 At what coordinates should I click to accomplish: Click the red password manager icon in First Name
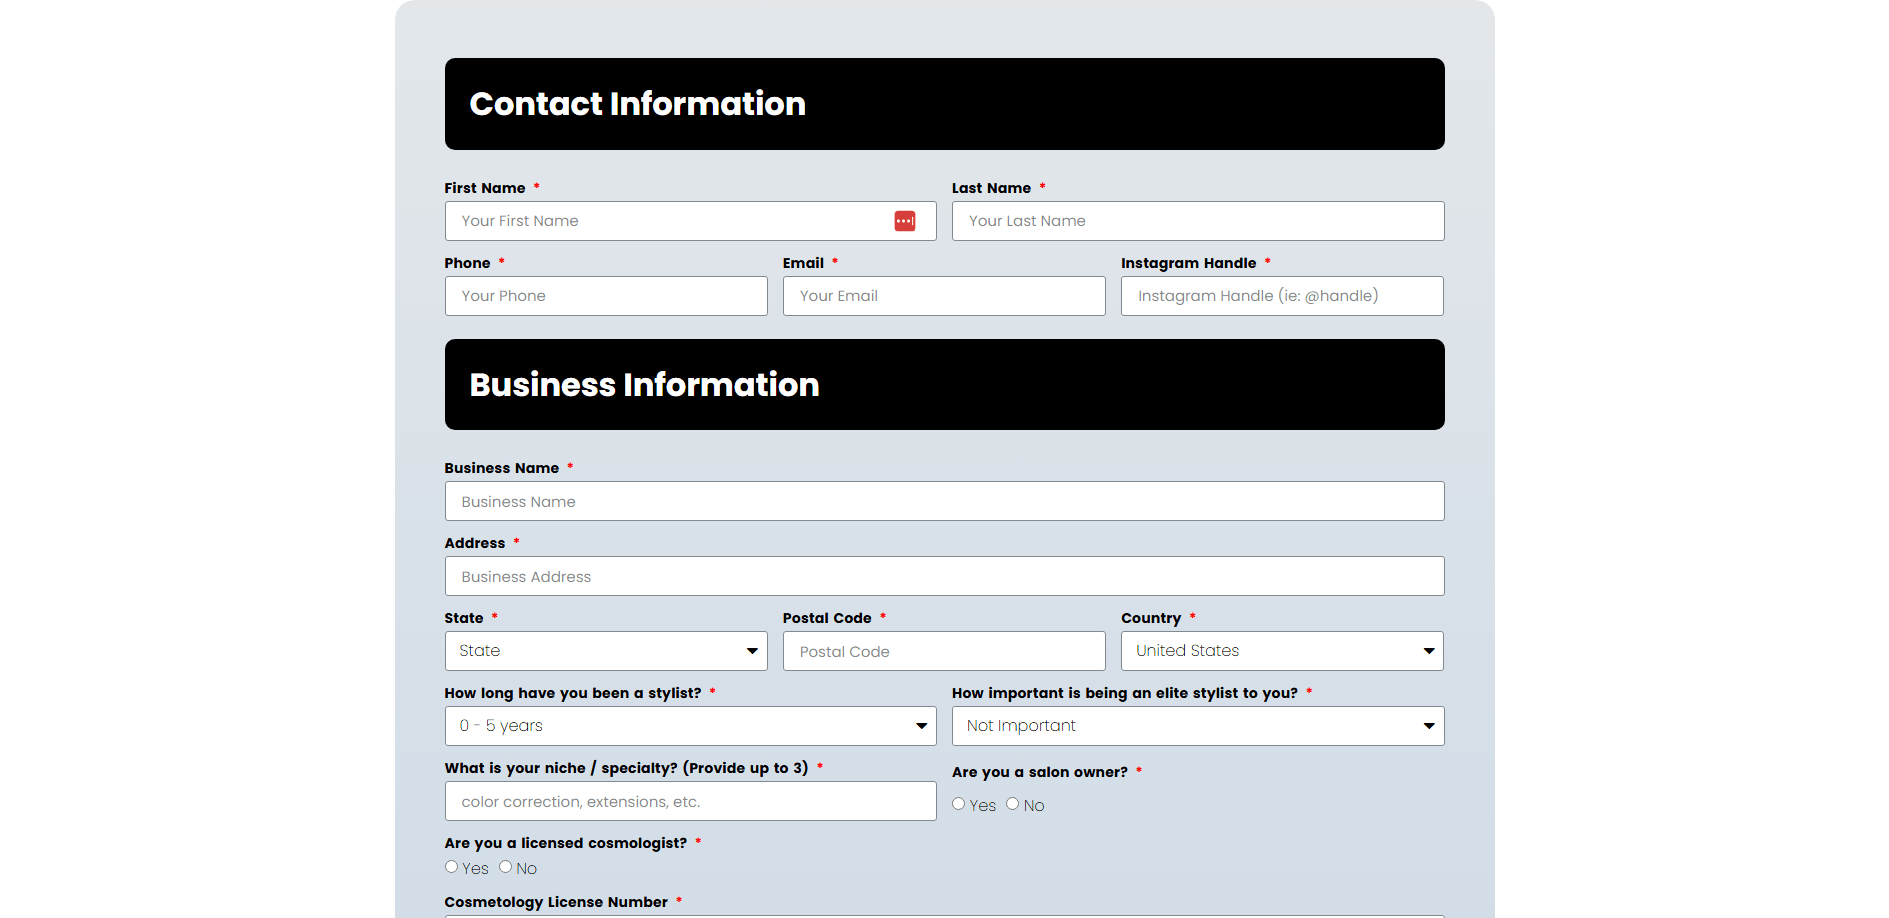tap(904, 221)
